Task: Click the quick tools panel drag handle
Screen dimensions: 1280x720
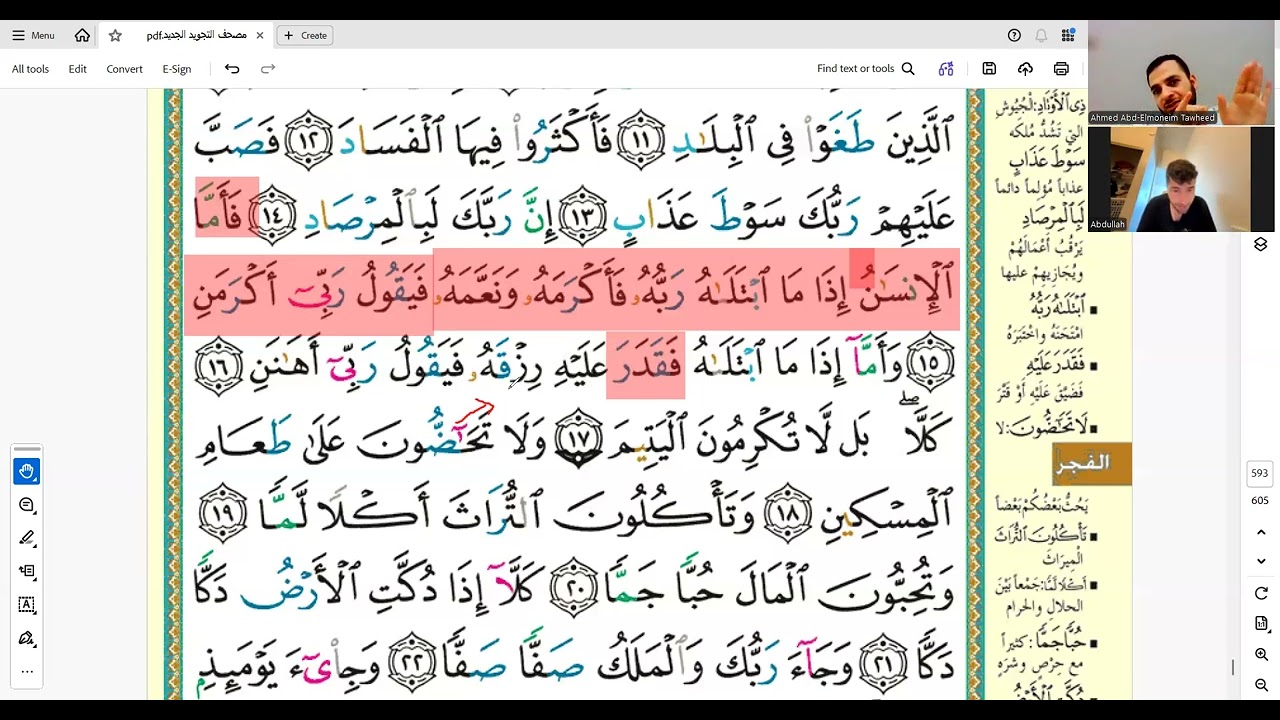Action: coord(27,449)
